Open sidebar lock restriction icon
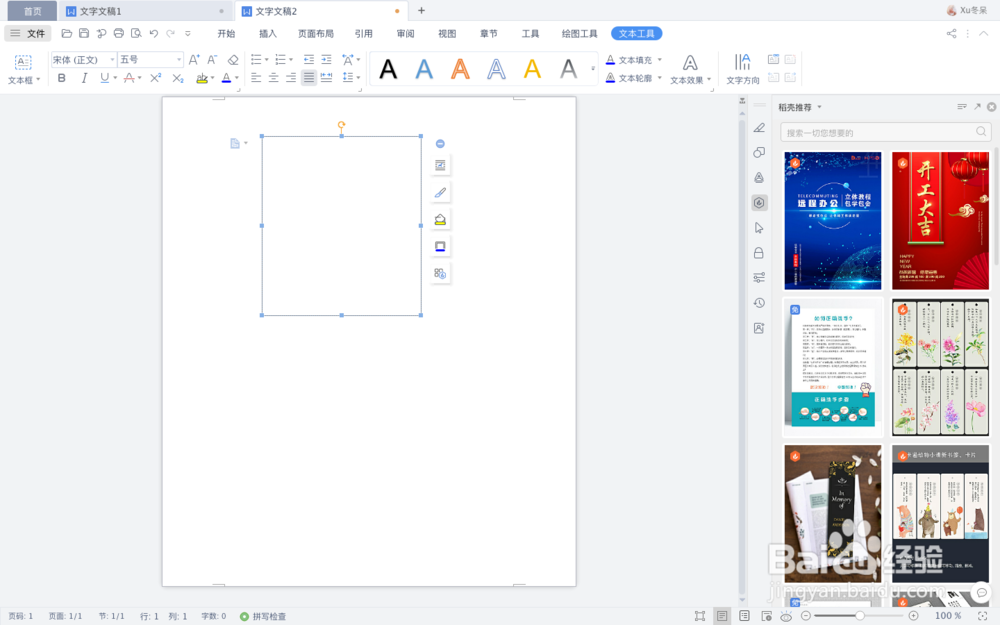The height and width of the screenshot is (625, 1000). coord(759,253)
